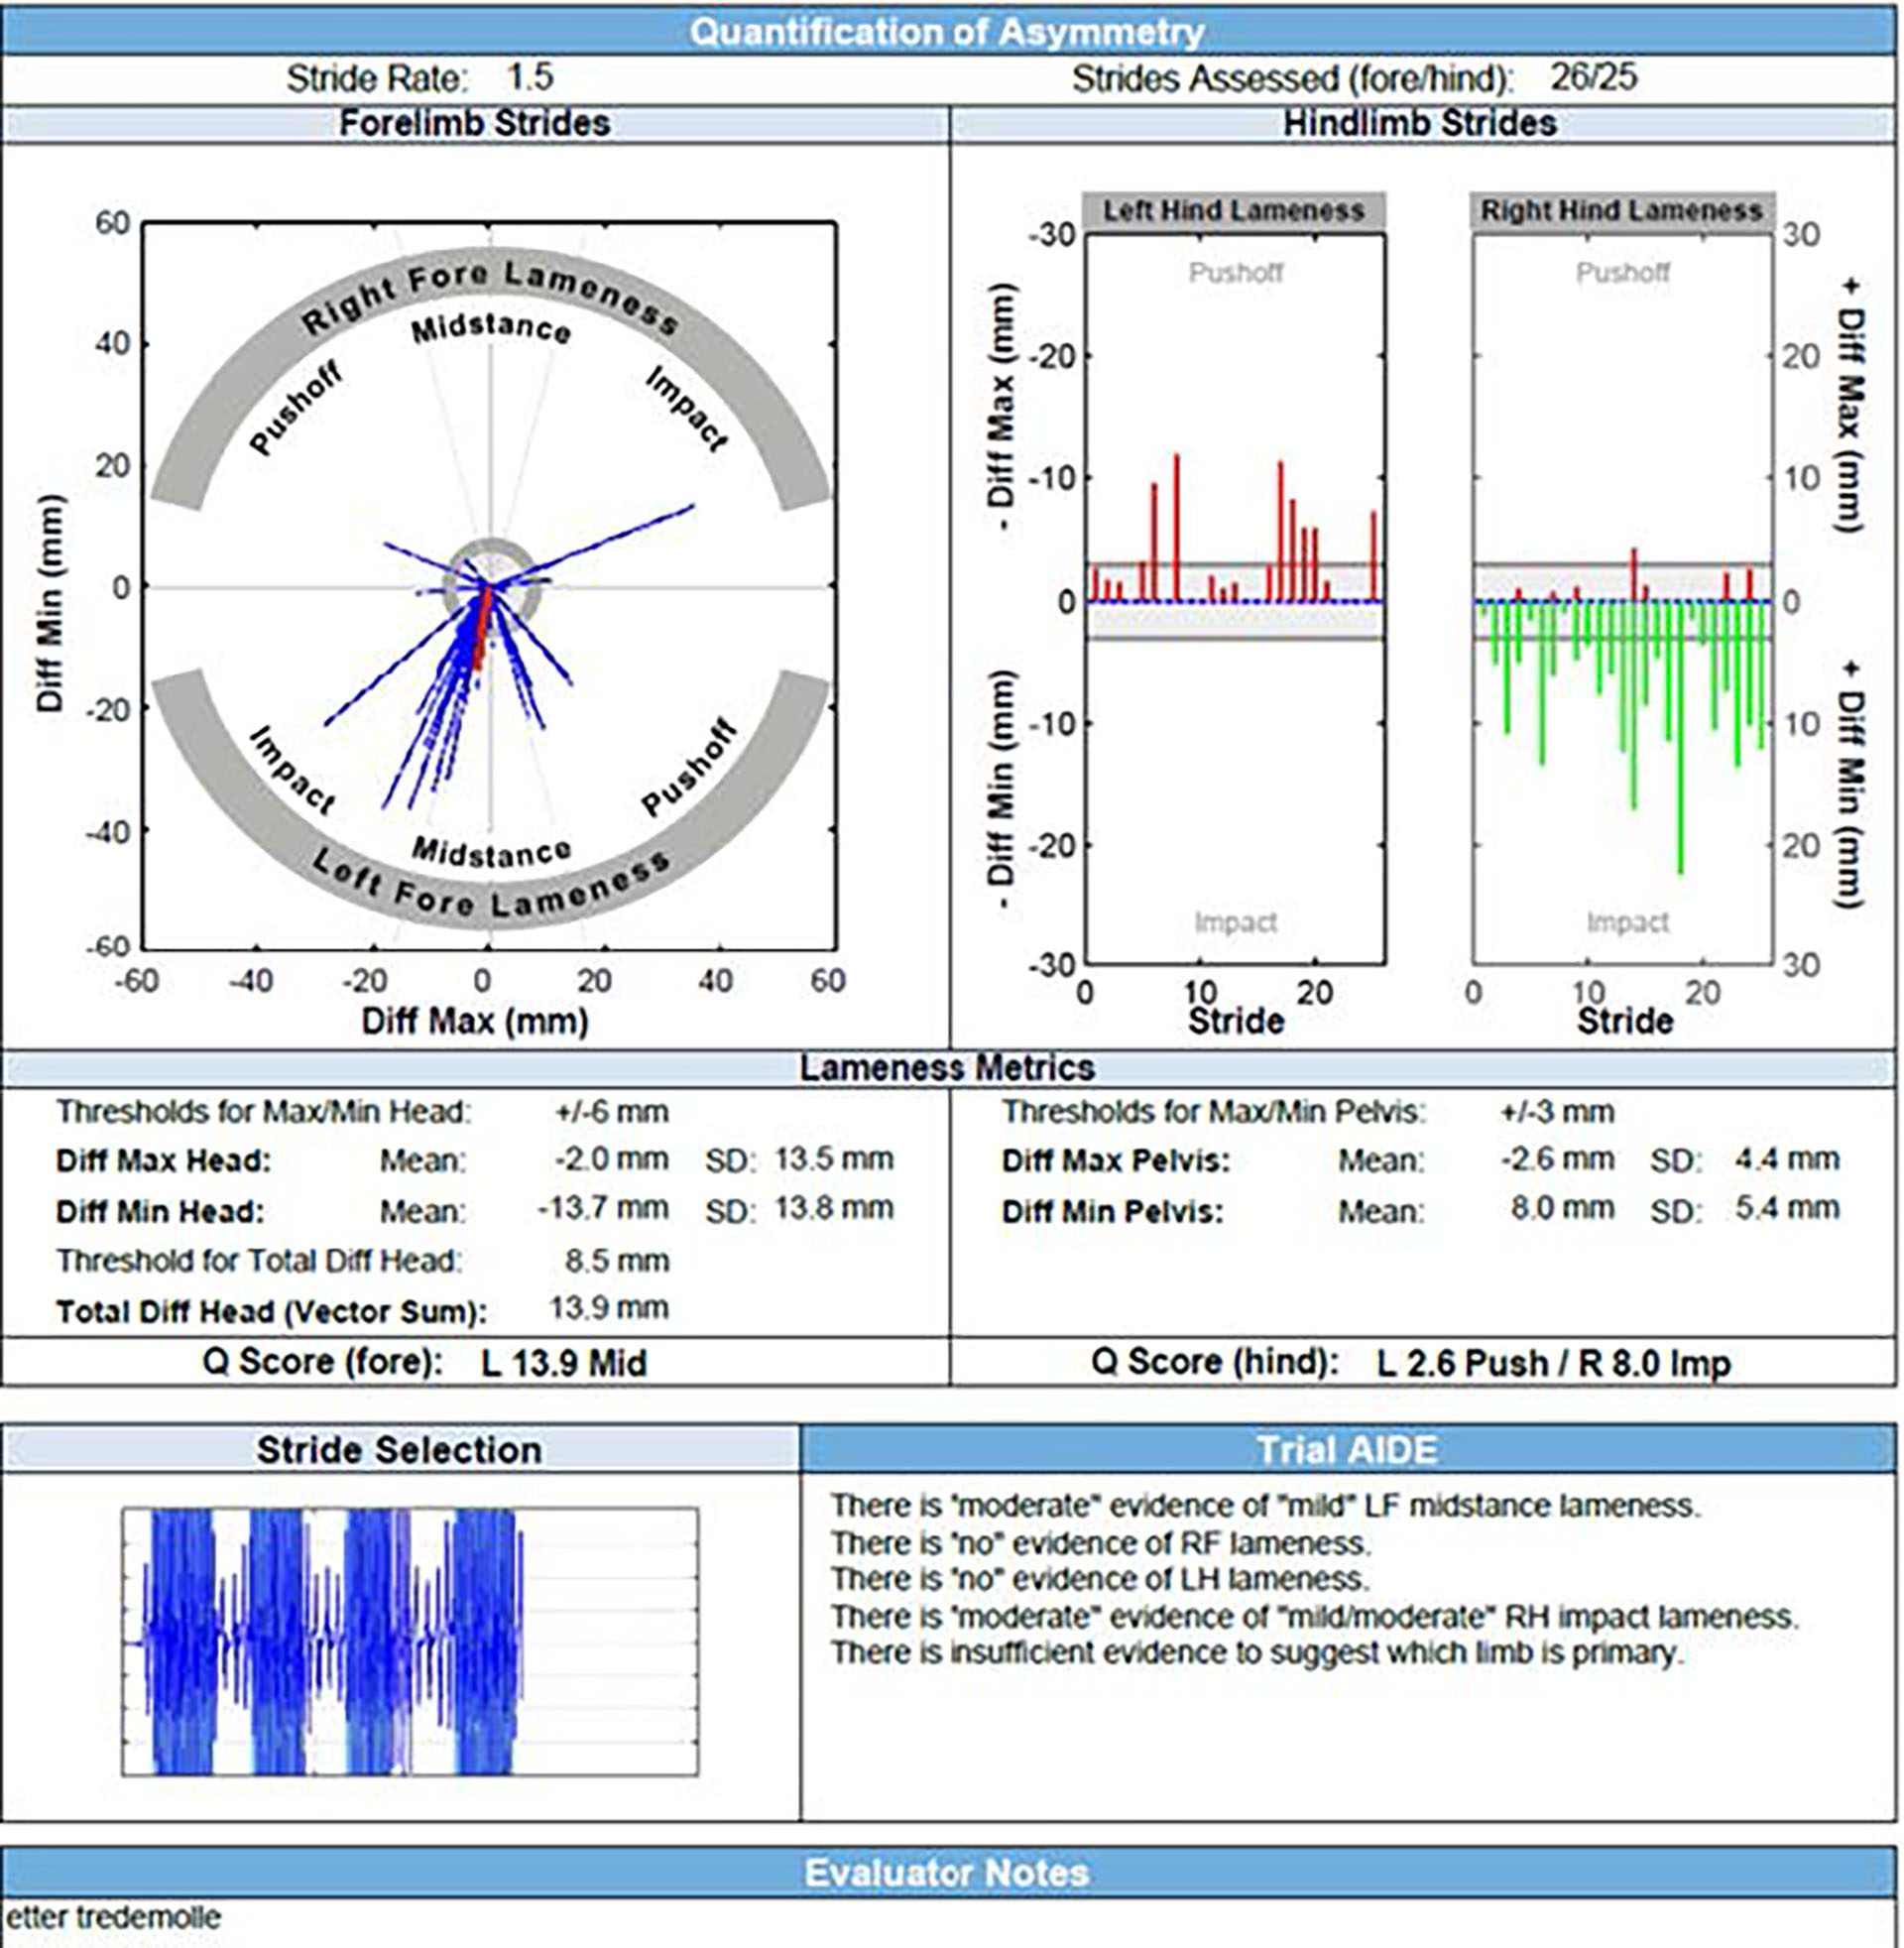Click the Stride Selection panel header

click(399, 1449)
